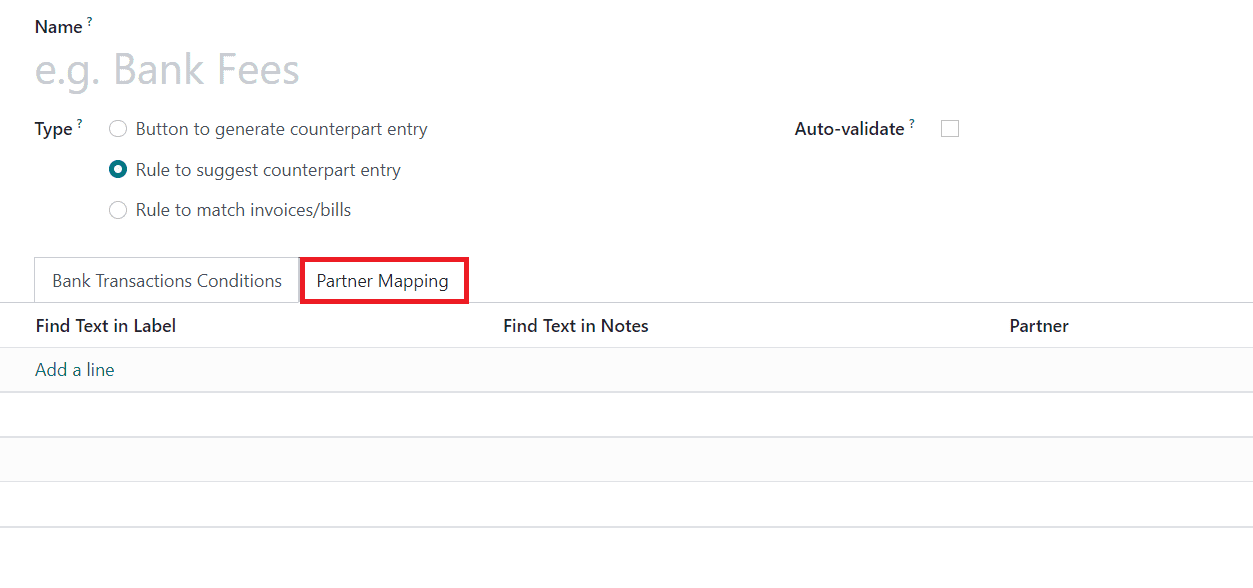Click first empty row below Add a line
This screenshot has height=588, width=1253.
[x=626, y=415]
